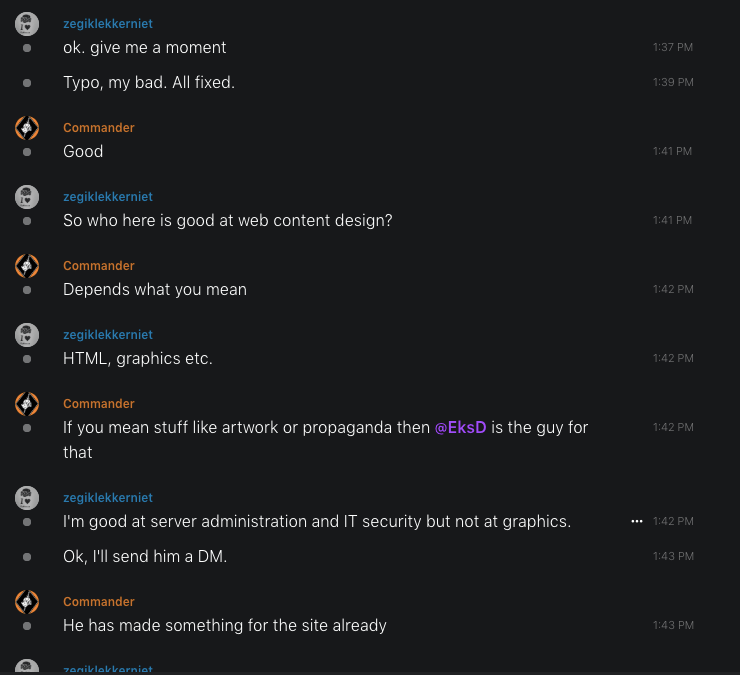Click Commander's avatar above "He has made something"
740x675 pixels.
pos(27,602)
